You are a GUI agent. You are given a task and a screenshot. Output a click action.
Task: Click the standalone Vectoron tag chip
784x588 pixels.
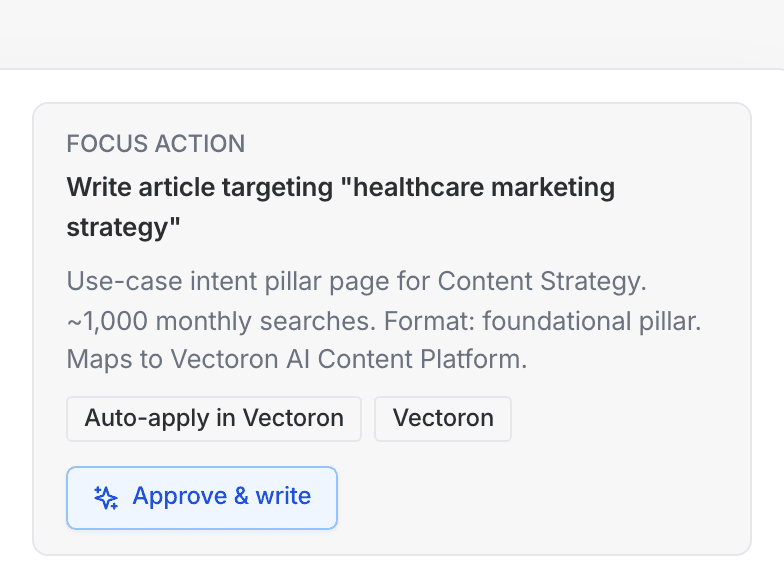[x=443, y=418]
